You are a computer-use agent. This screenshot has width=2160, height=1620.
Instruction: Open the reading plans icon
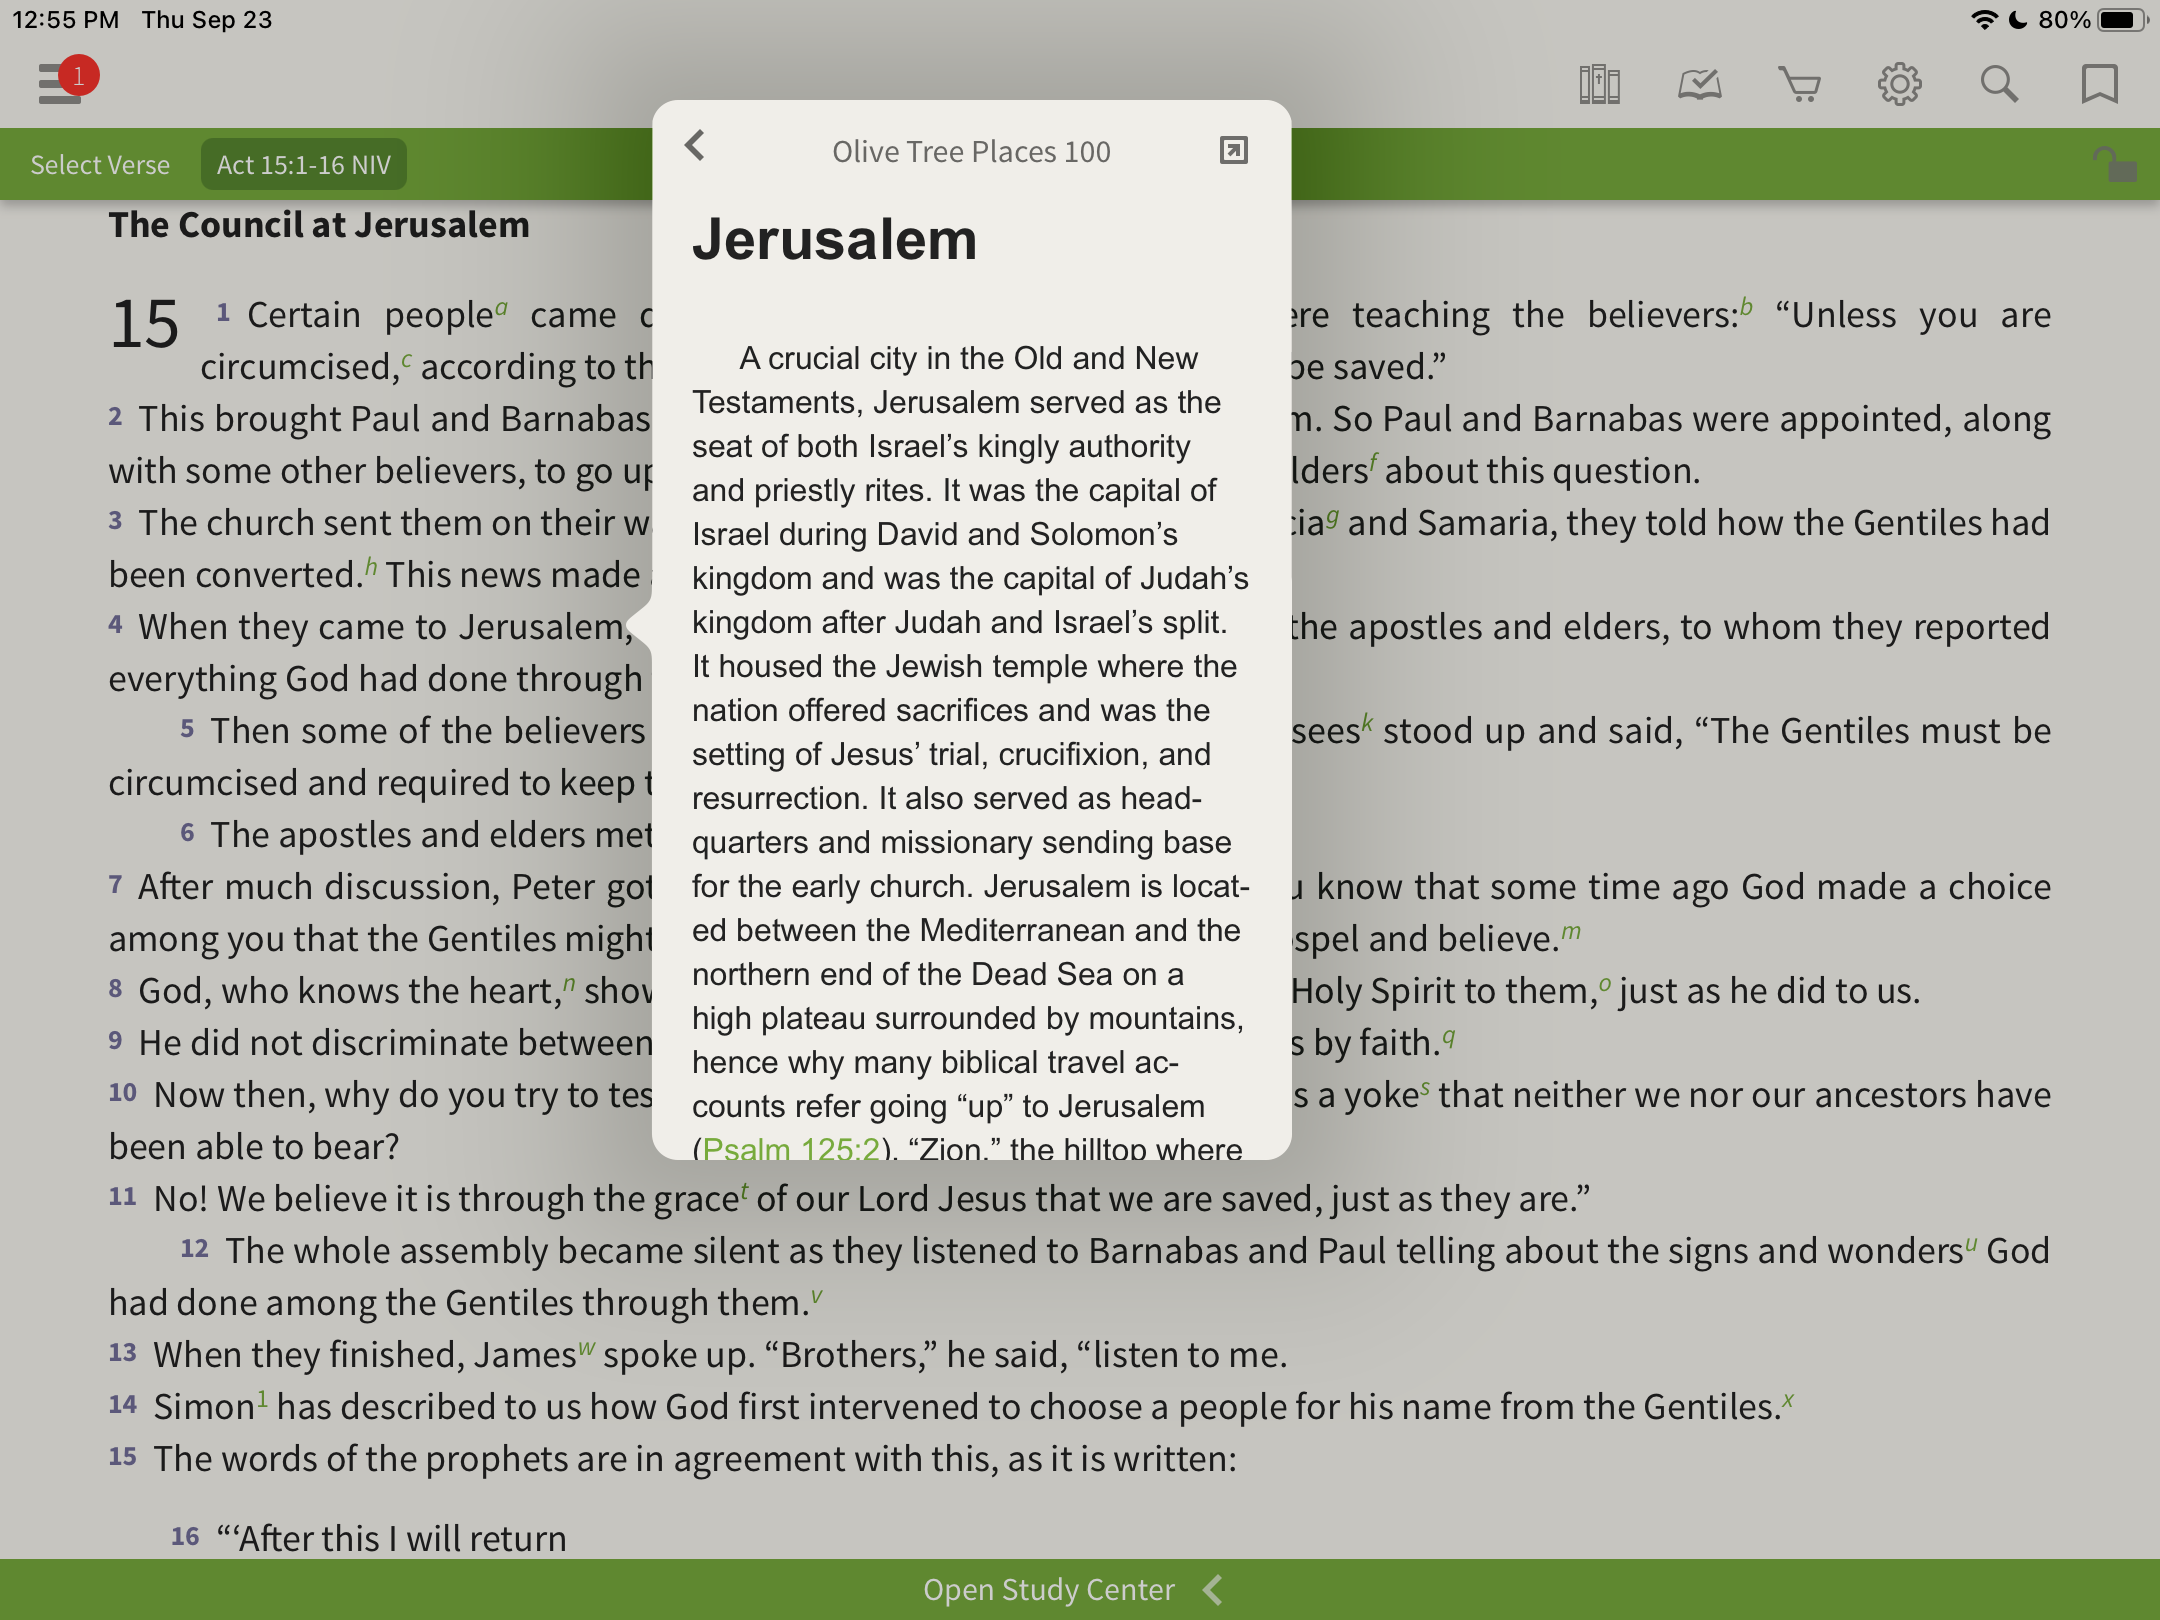pos(1699,85)
